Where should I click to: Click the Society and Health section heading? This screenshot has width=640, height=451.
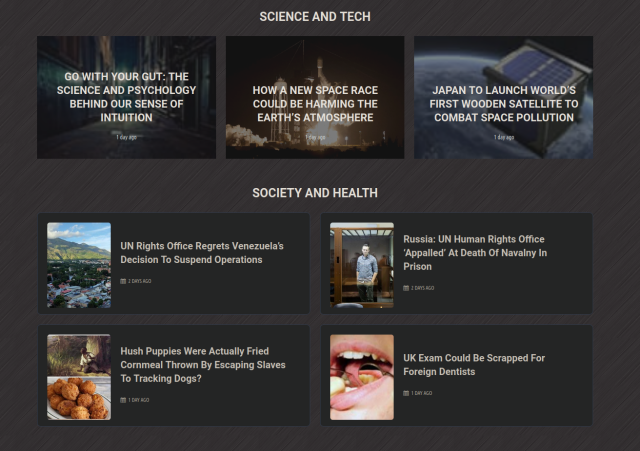(x=315, y=193)
